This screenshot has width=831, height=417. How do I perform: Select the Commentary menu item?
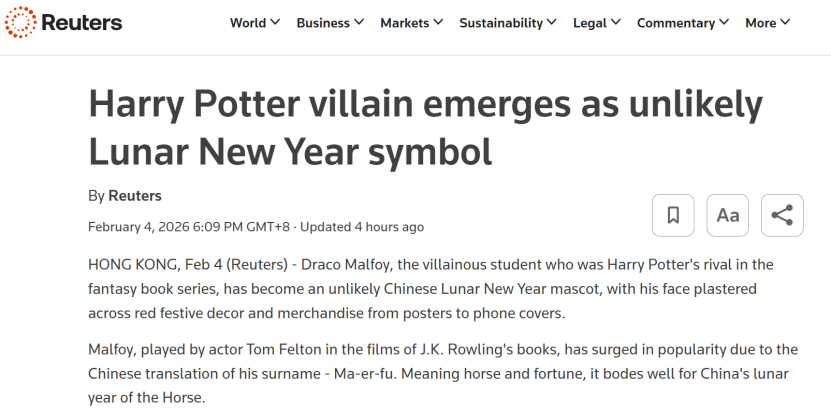(x=675, y=22)
